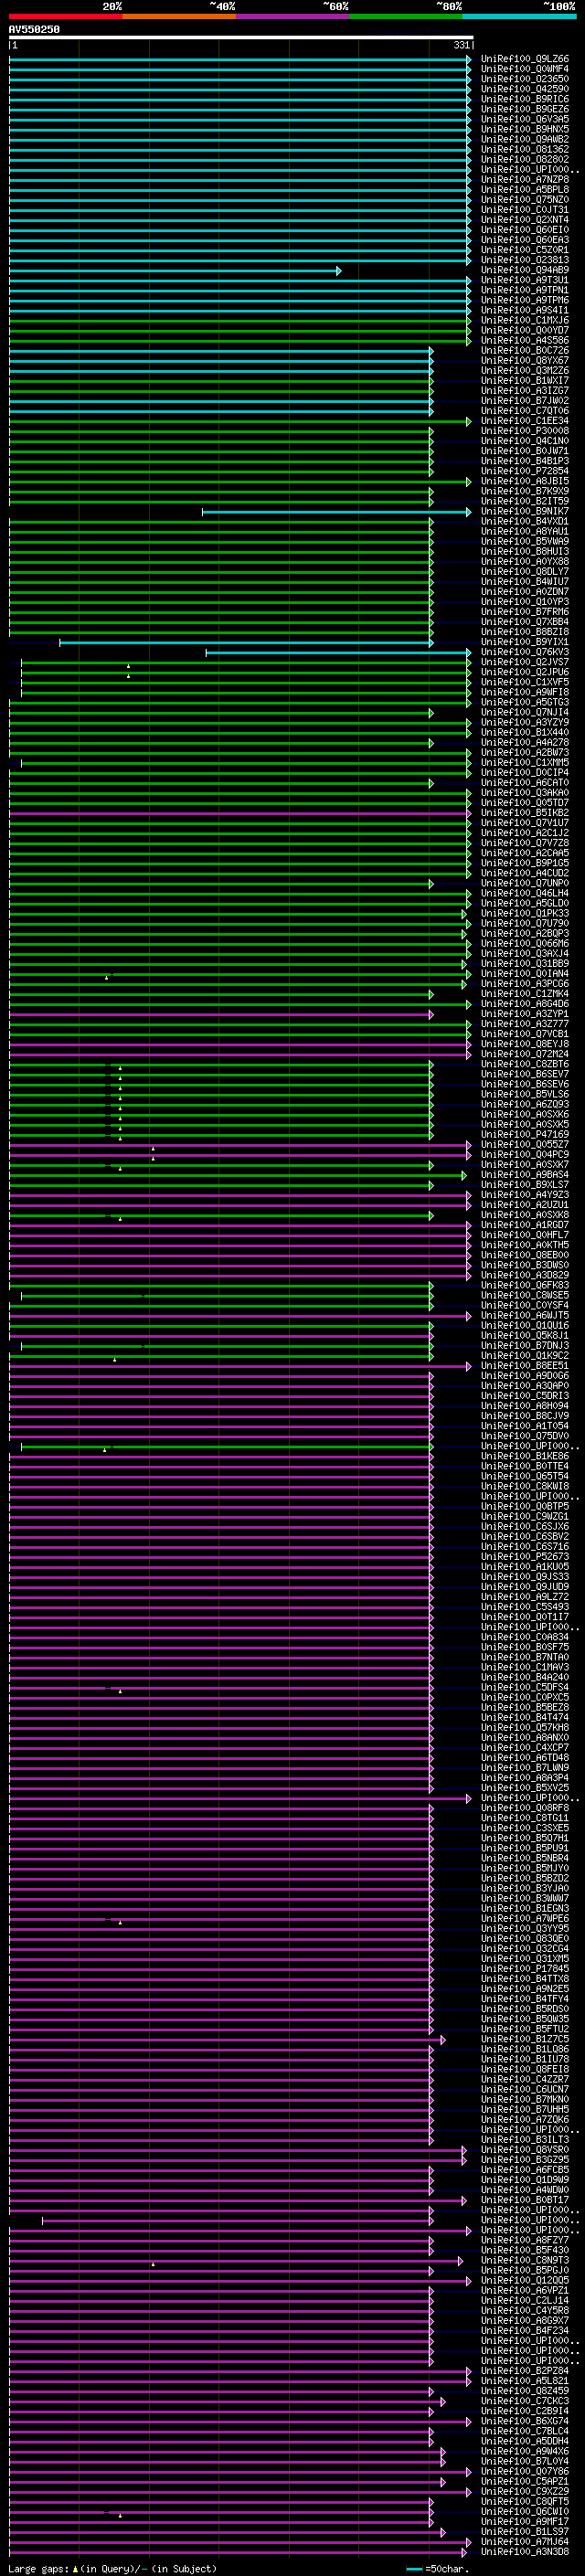585x2576 pixels.
Task: Select the UniRef100_A9TPN1 label
Action: click(x=525, y=290)
